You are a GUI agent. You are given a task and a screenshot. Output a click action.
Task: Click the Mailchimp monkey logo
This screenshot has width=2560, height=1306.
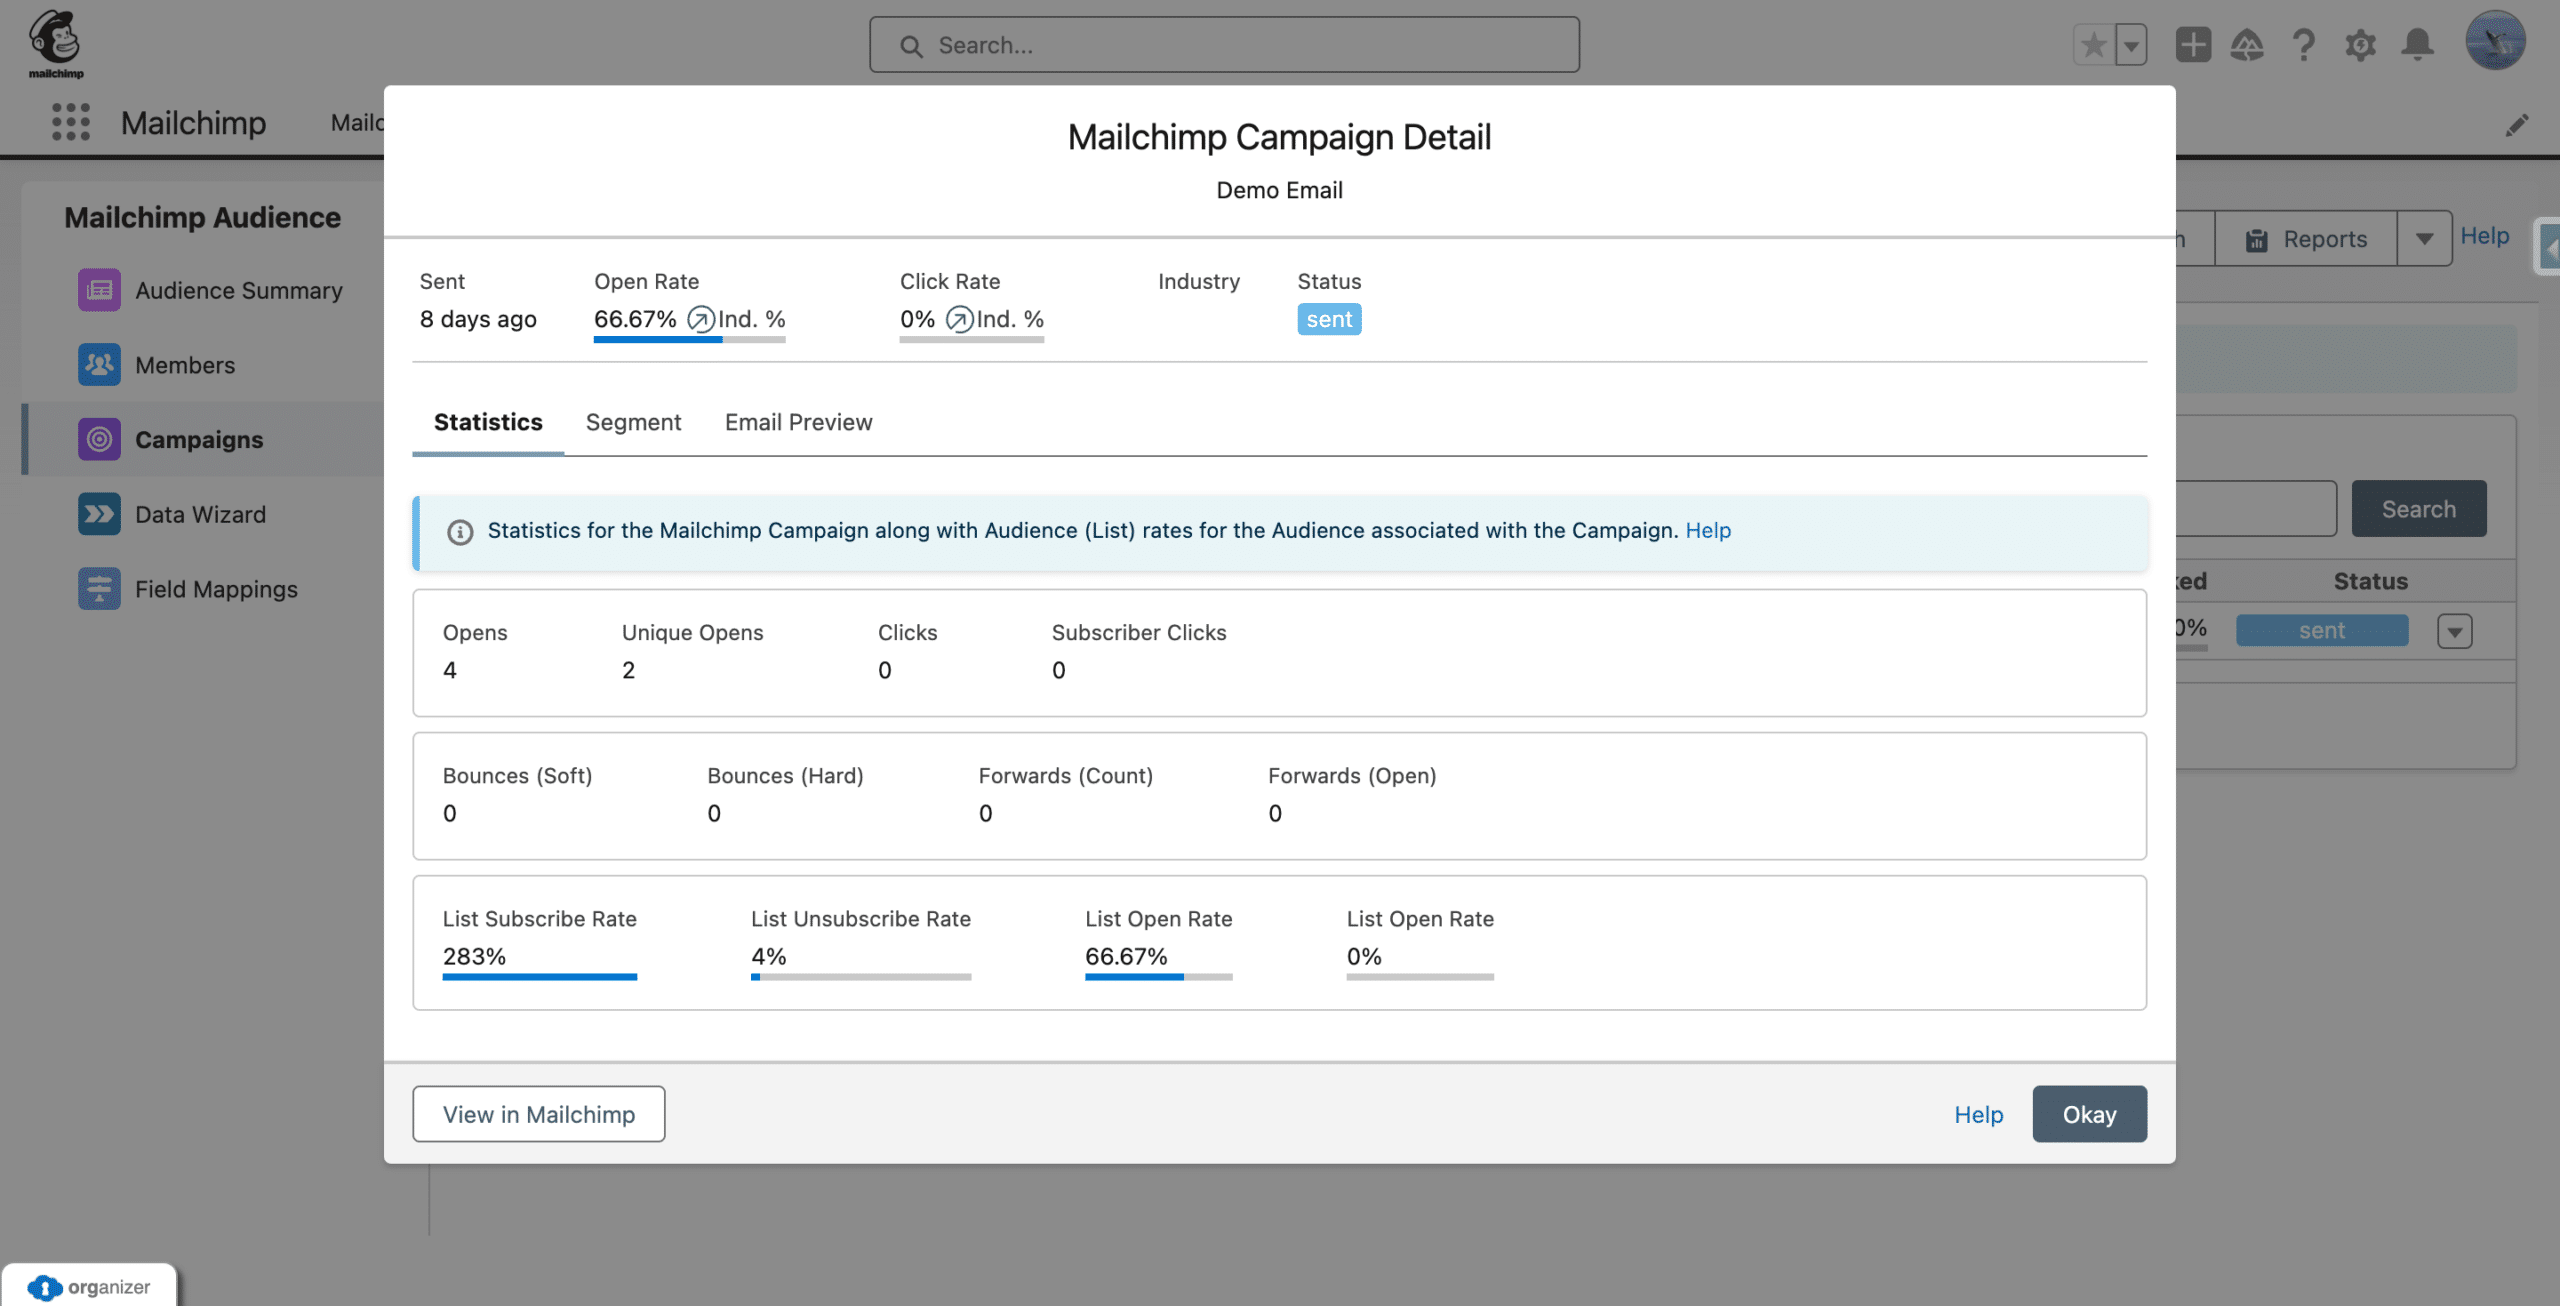(x=55, y=44)
